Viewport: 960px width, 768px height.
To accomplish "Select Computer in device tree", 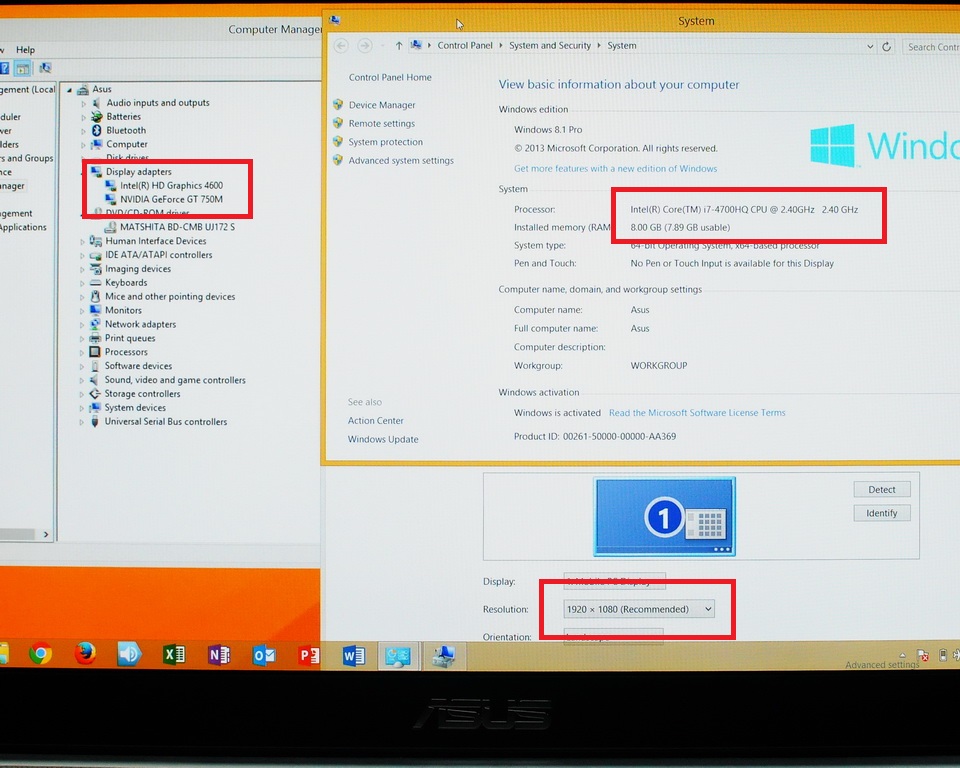I will click(x=127, y=144).
